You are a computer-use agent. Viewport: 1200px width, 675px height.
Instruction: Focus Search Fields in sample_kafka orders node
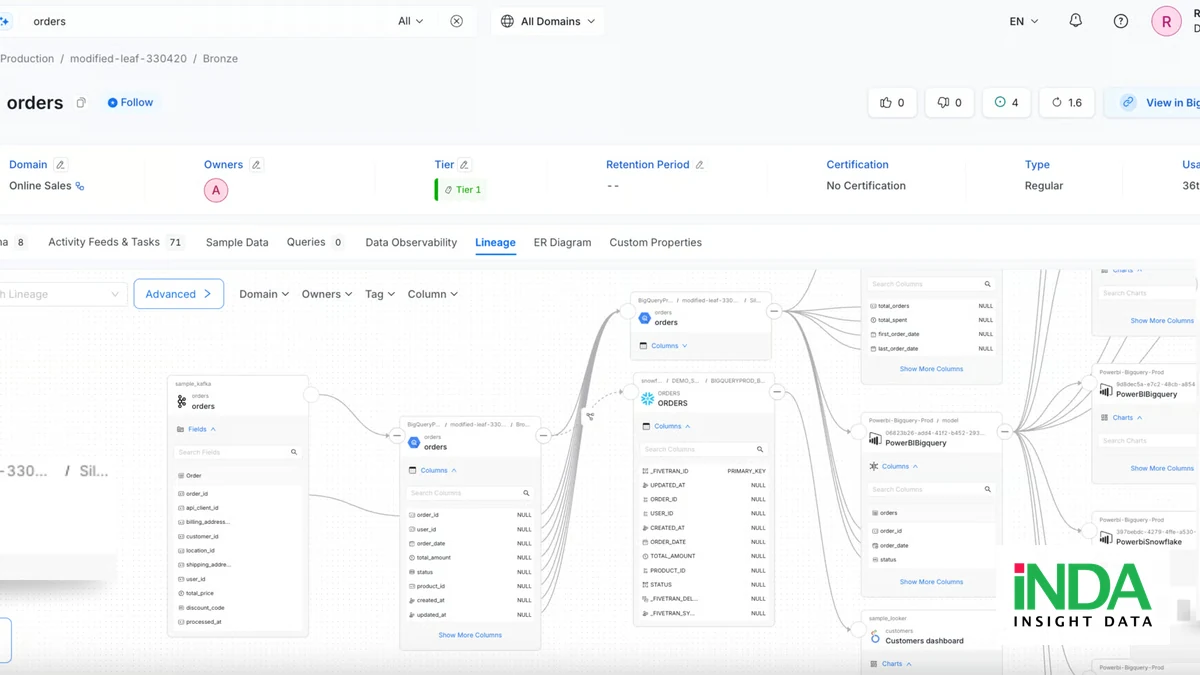236,453
